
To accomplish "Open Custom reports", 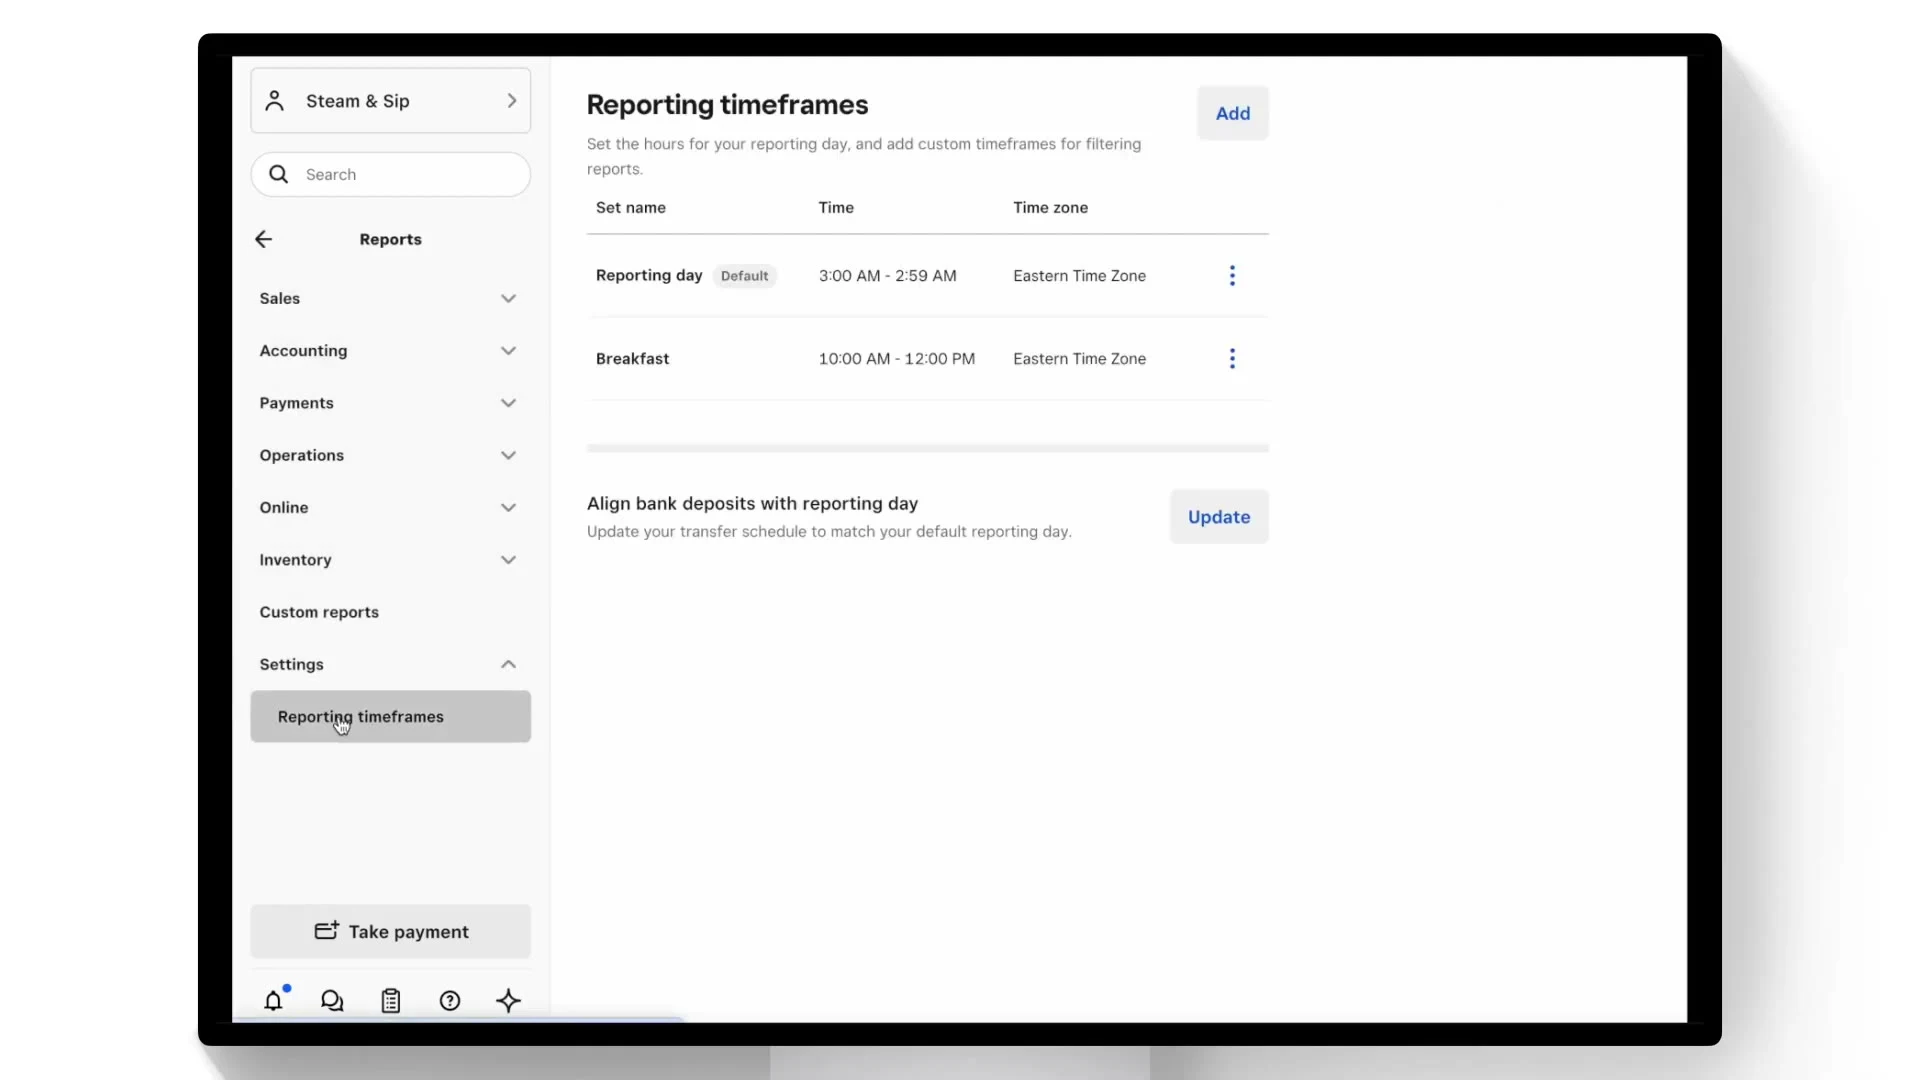I will (390, 612).
